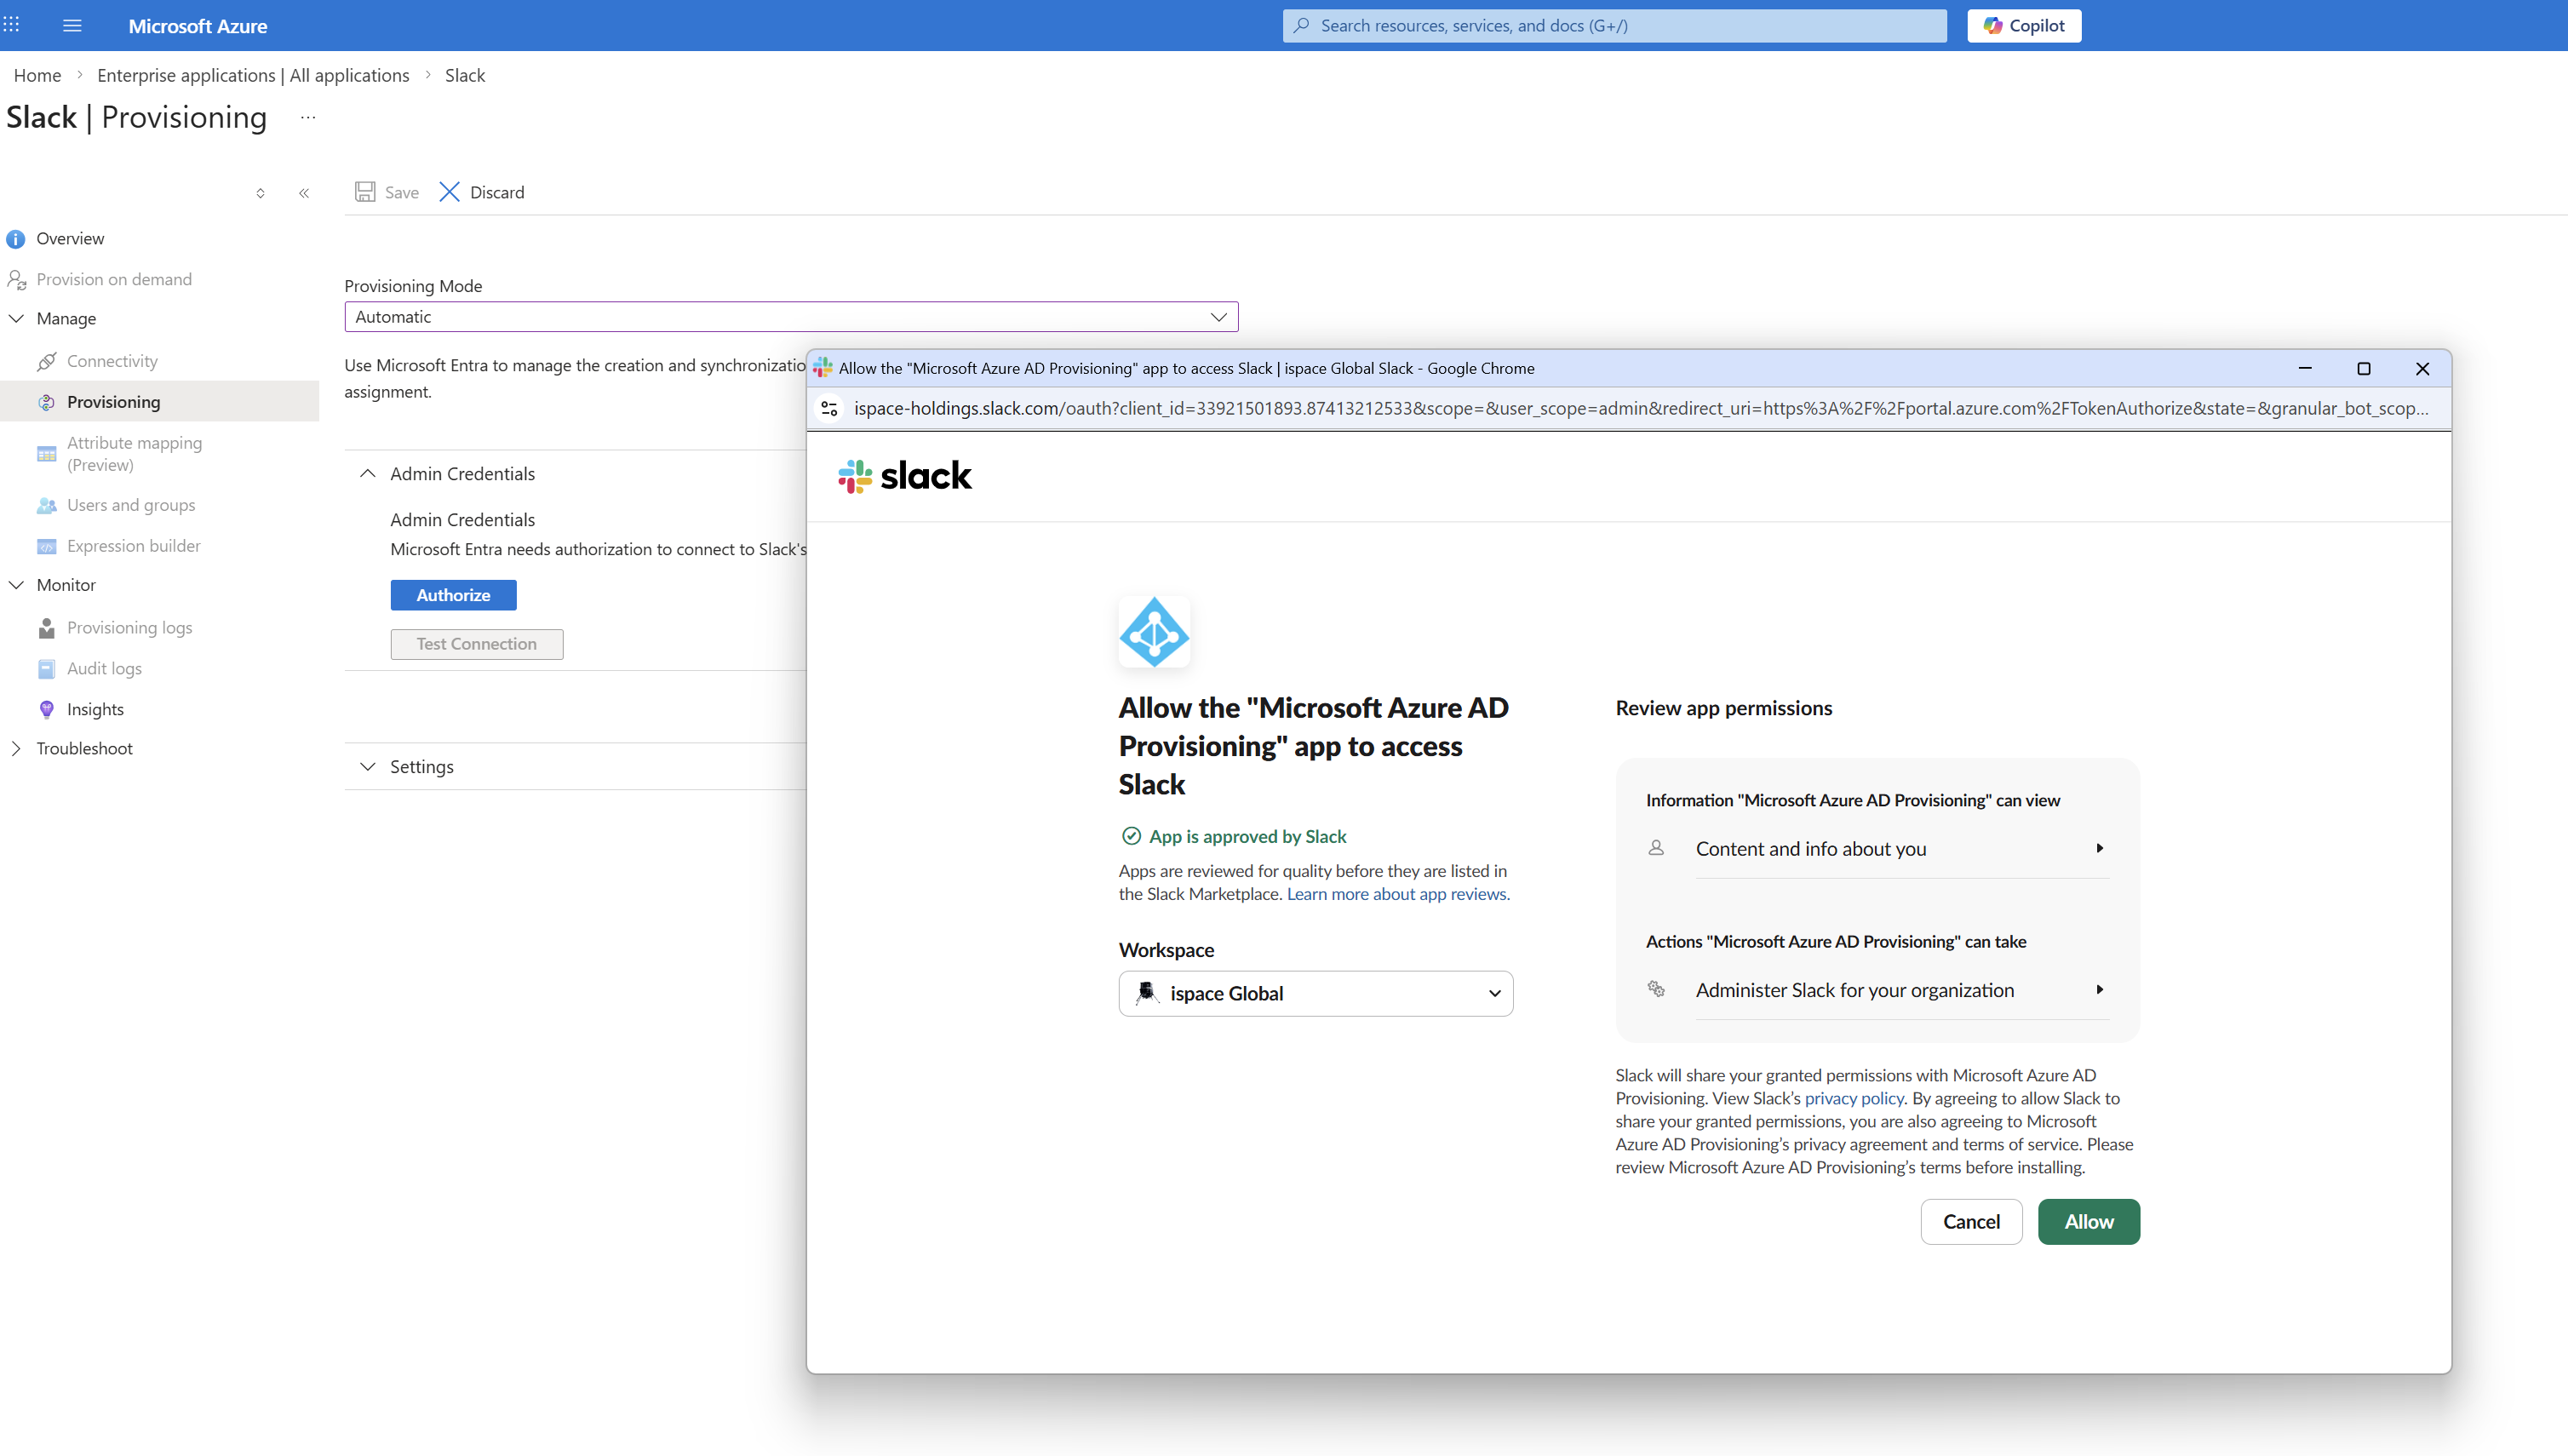Expand the Troubleshoot menu group
Viewport: 2568px width, 1456px height.
click(x=84, y=748)
